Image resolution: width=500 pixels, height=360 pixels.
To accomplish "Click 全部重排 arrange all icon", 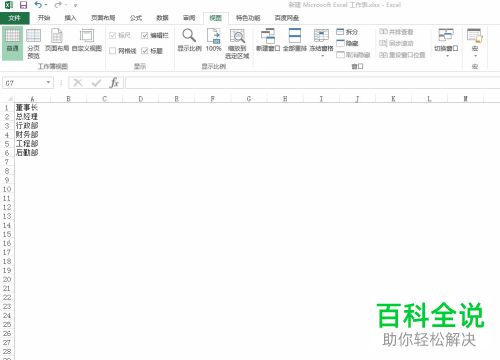I will 295,40.
